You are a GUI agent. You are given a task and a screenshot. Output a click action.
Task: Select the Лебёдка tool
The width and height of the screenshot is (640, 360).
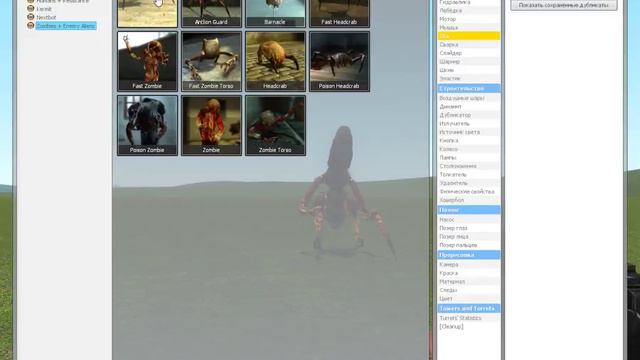pyautogui.click(x=469, y=11)
